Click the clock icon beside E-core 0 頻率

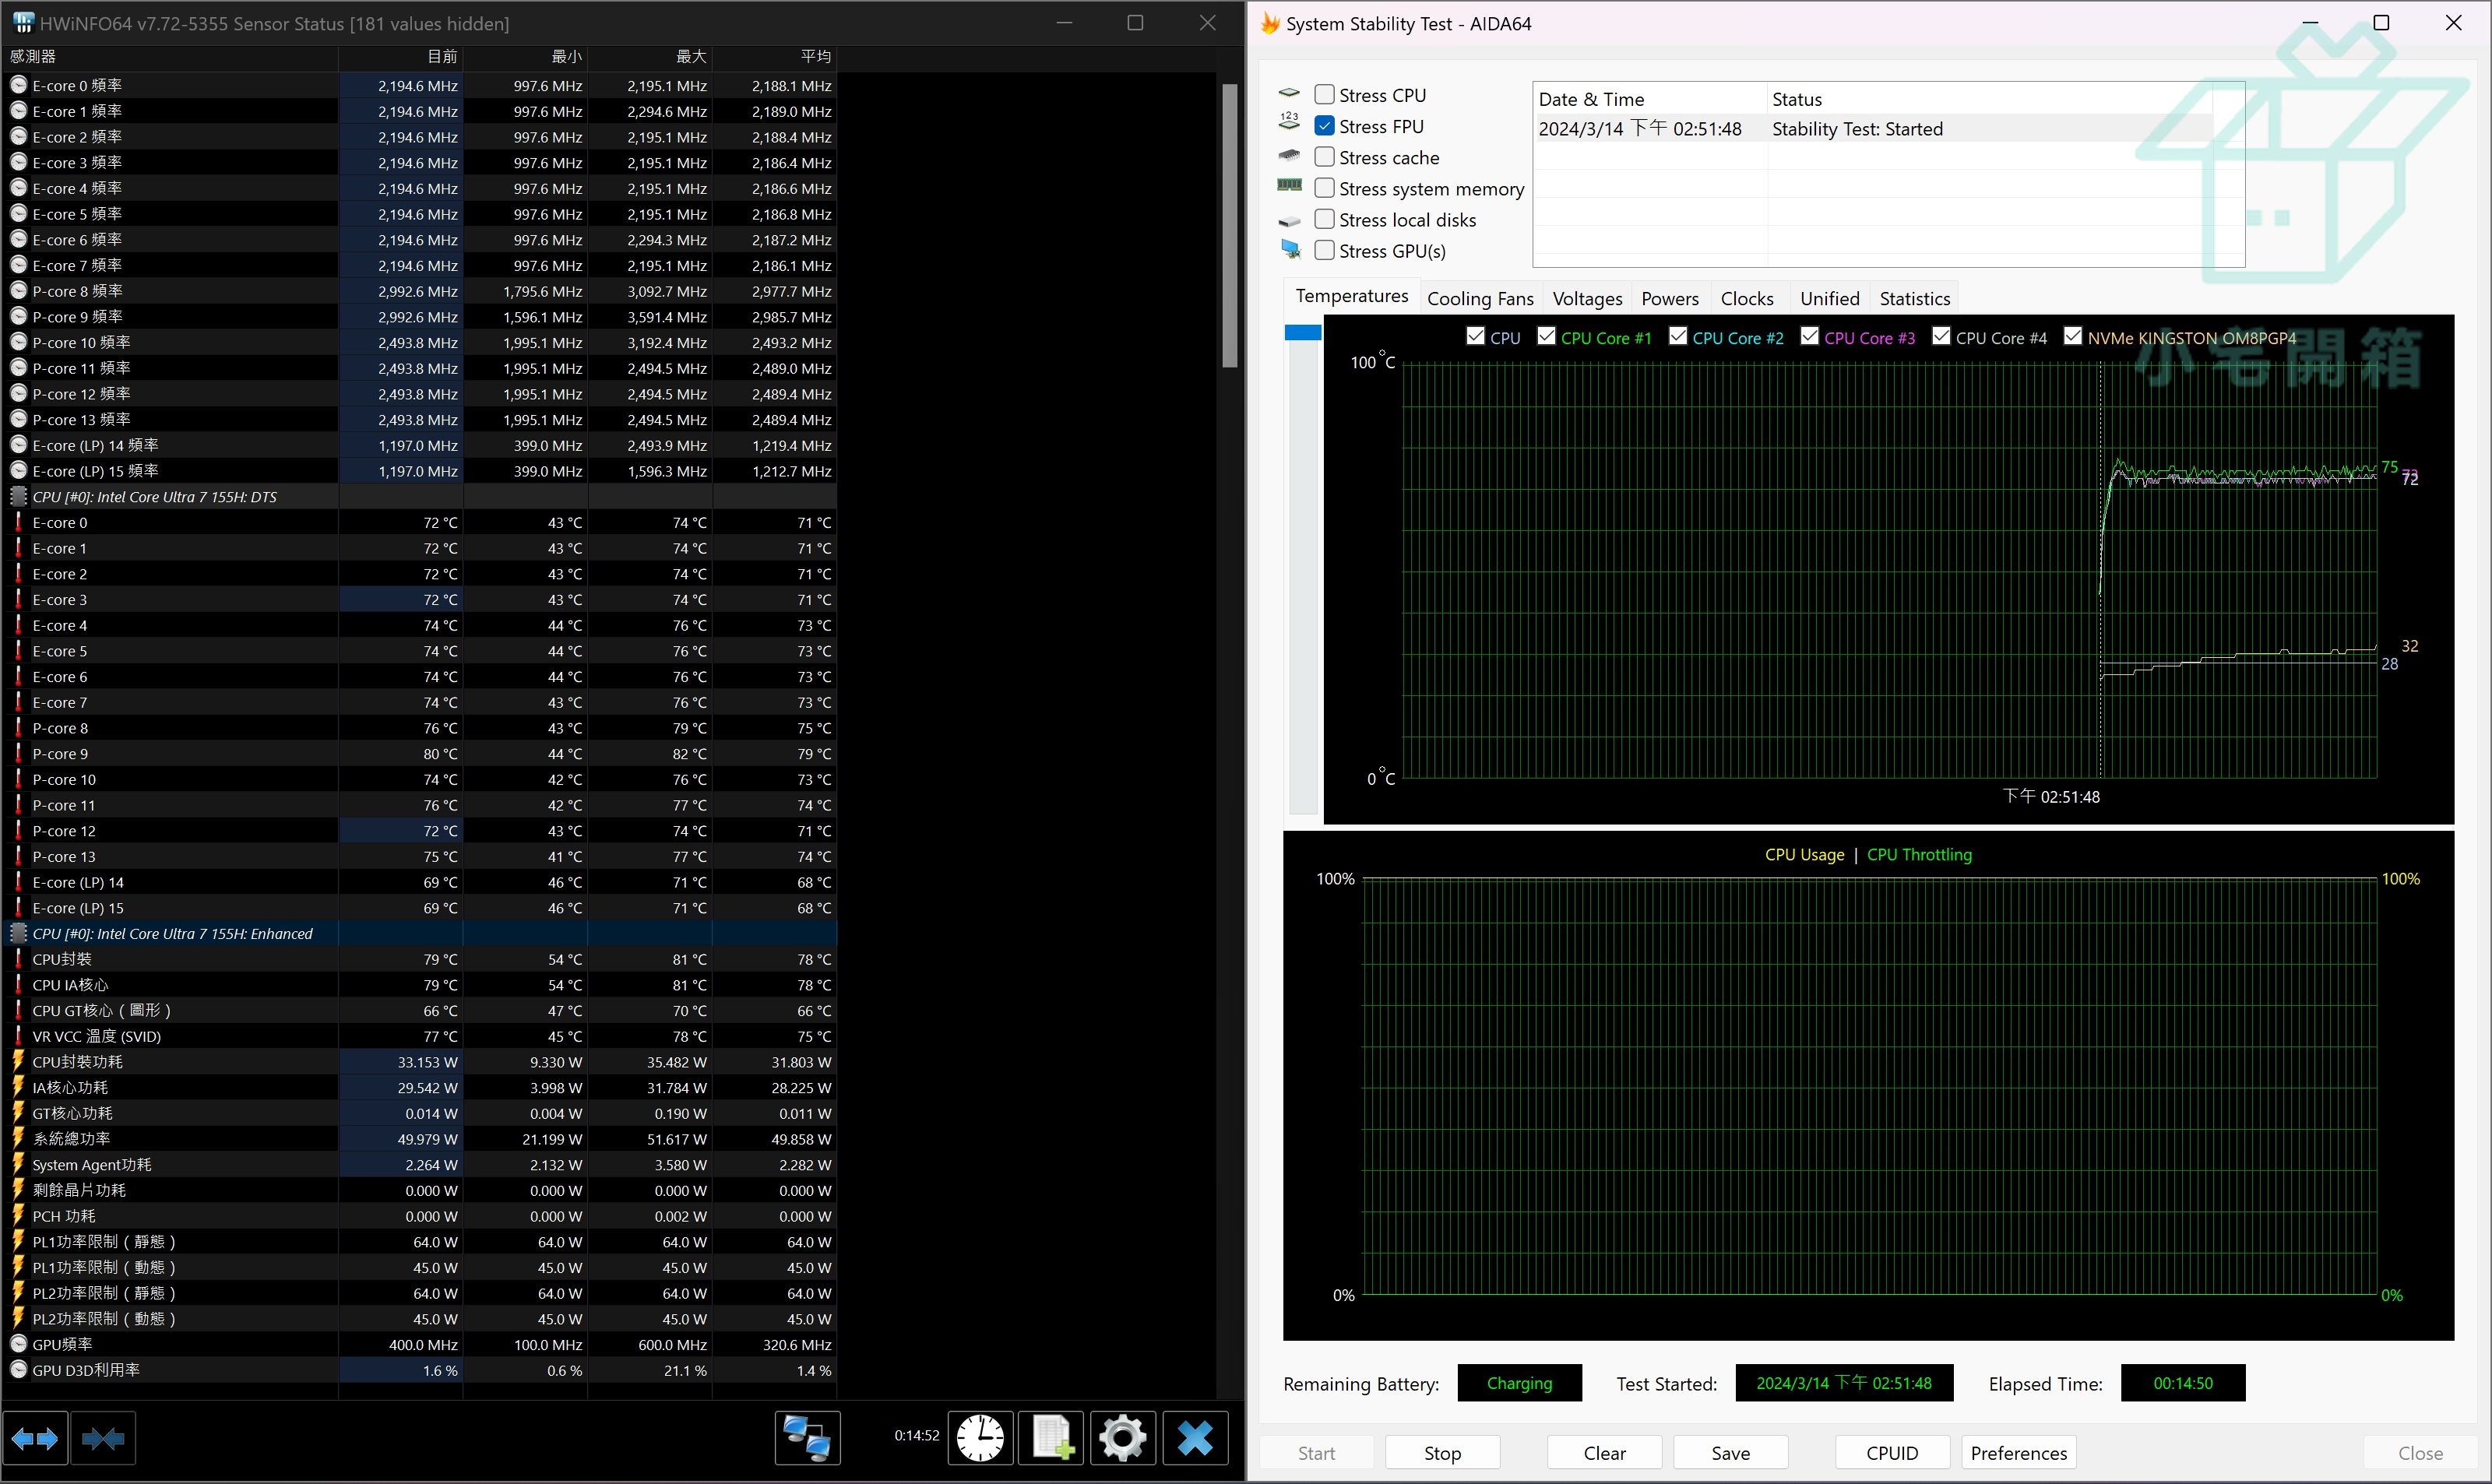pyautogui.click(x=18, y=85)
